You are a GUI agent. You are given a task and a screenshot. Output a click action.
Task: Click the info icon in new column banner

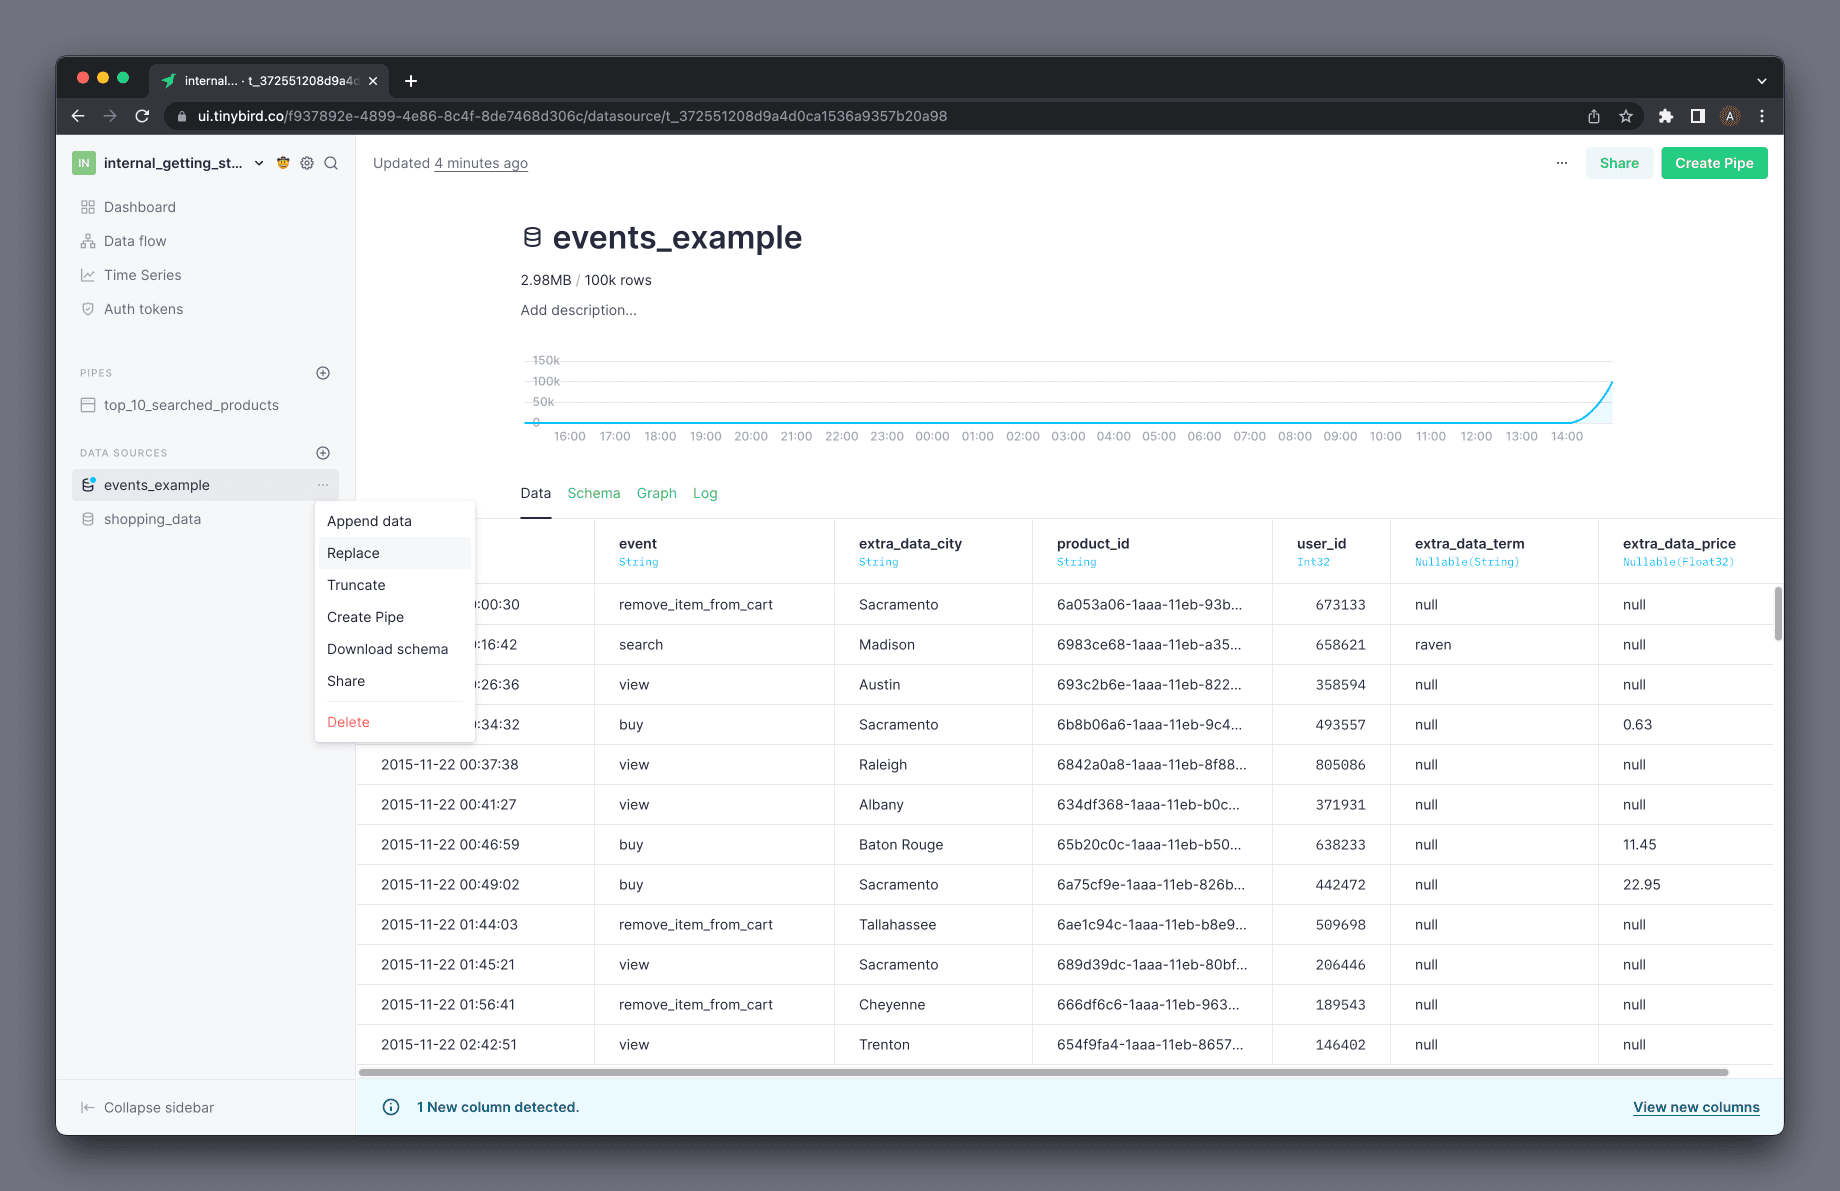[x=391, y=1107]
